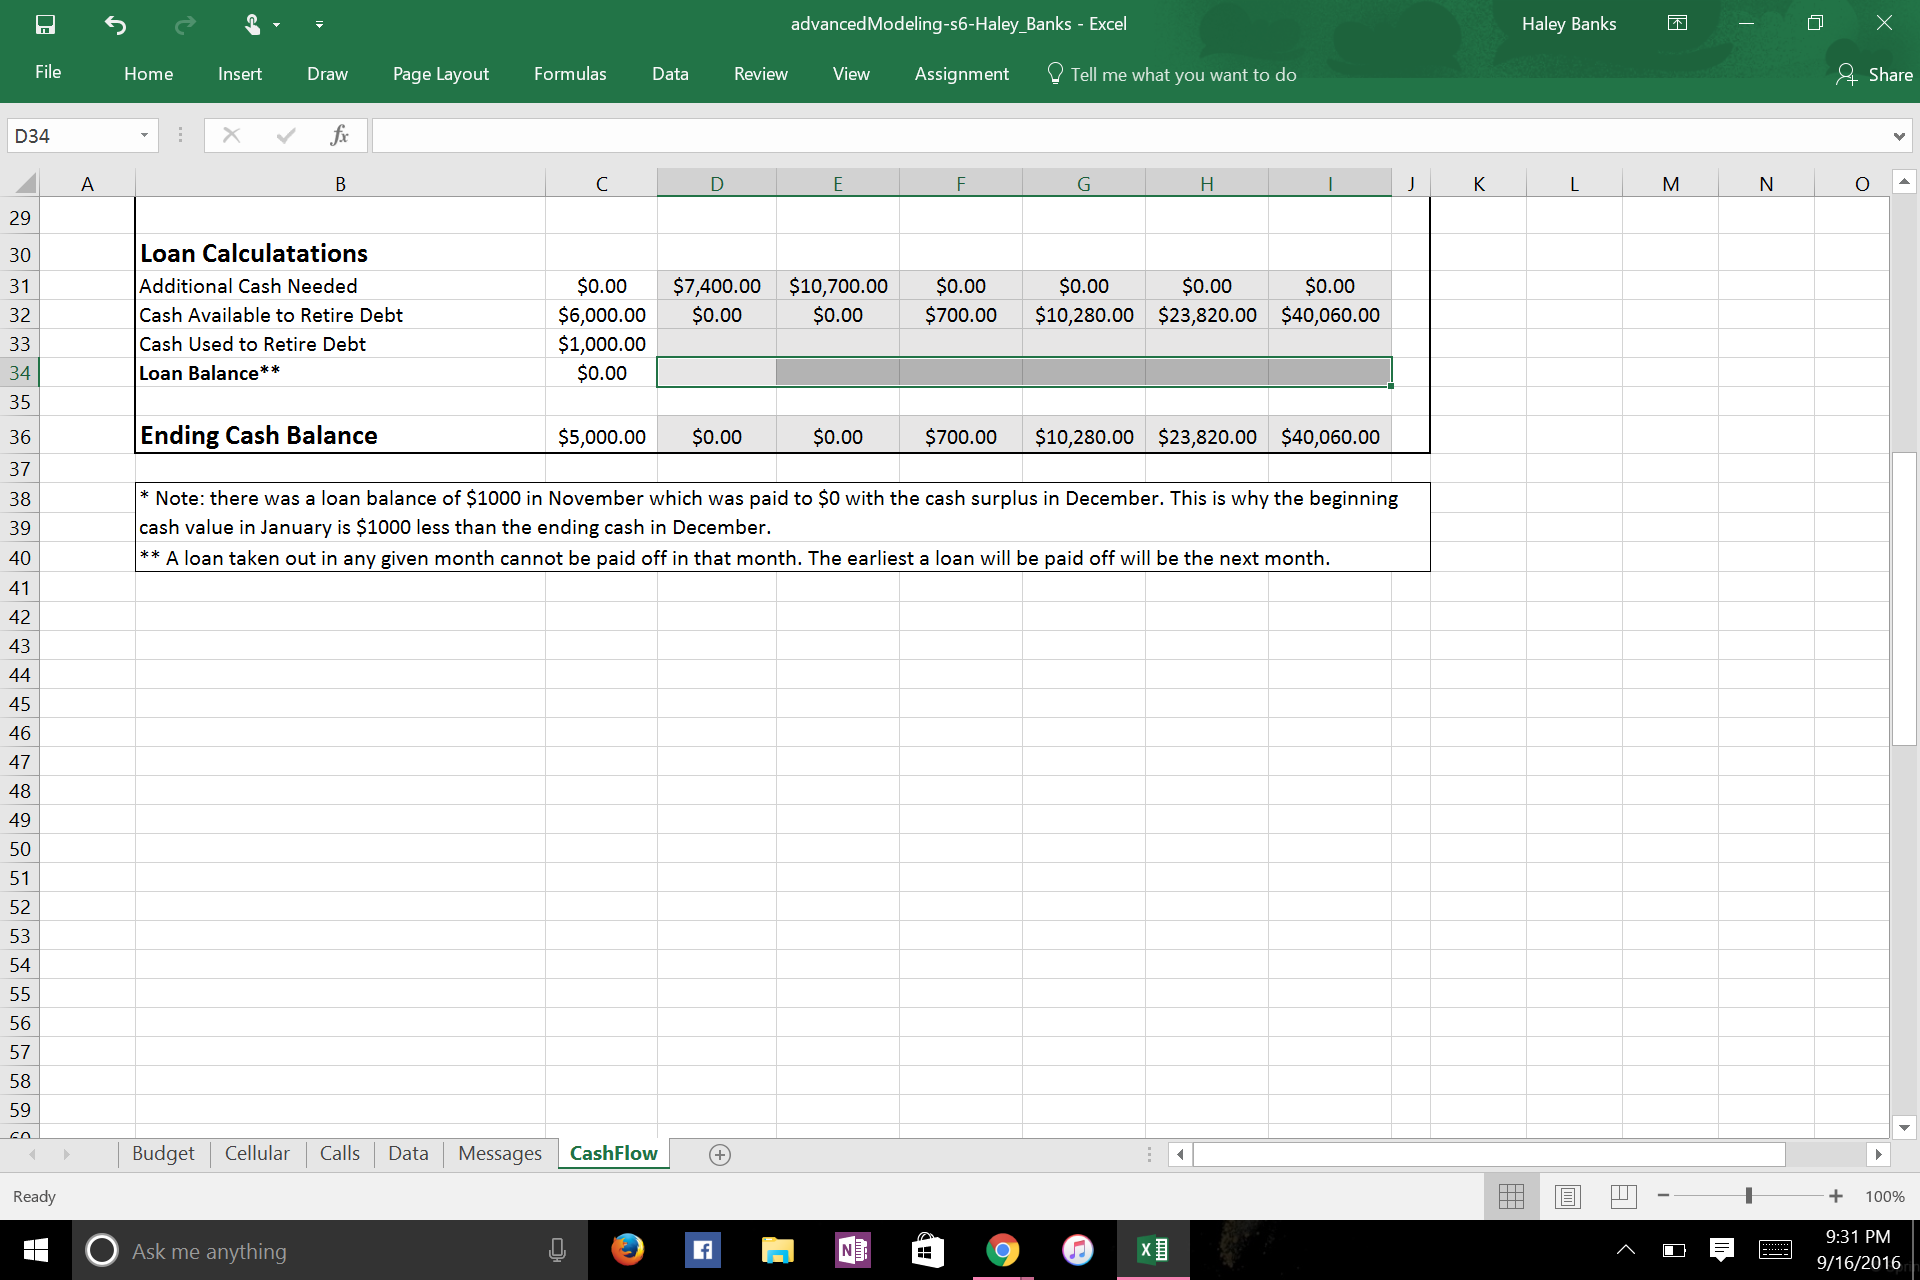
Task: Open the Name Box dropdown arrow
Action: 144,135
